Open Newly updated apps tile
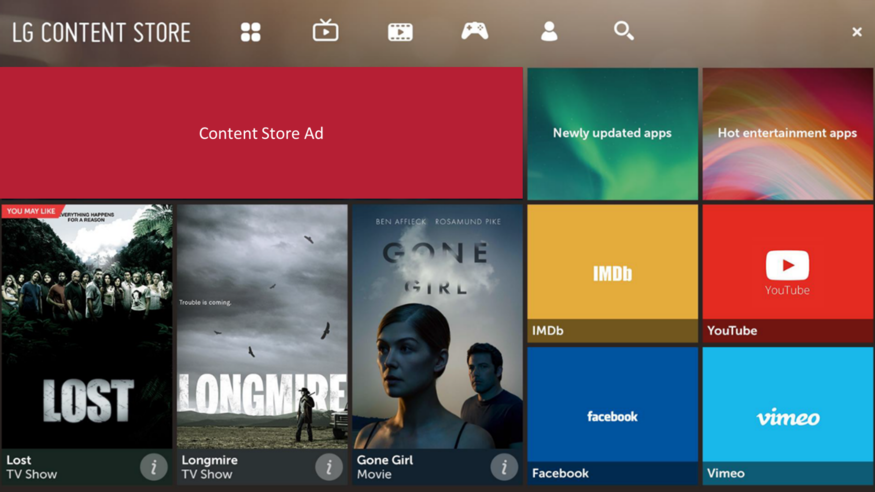The image size is (875, 492). [x=612, y=133]
